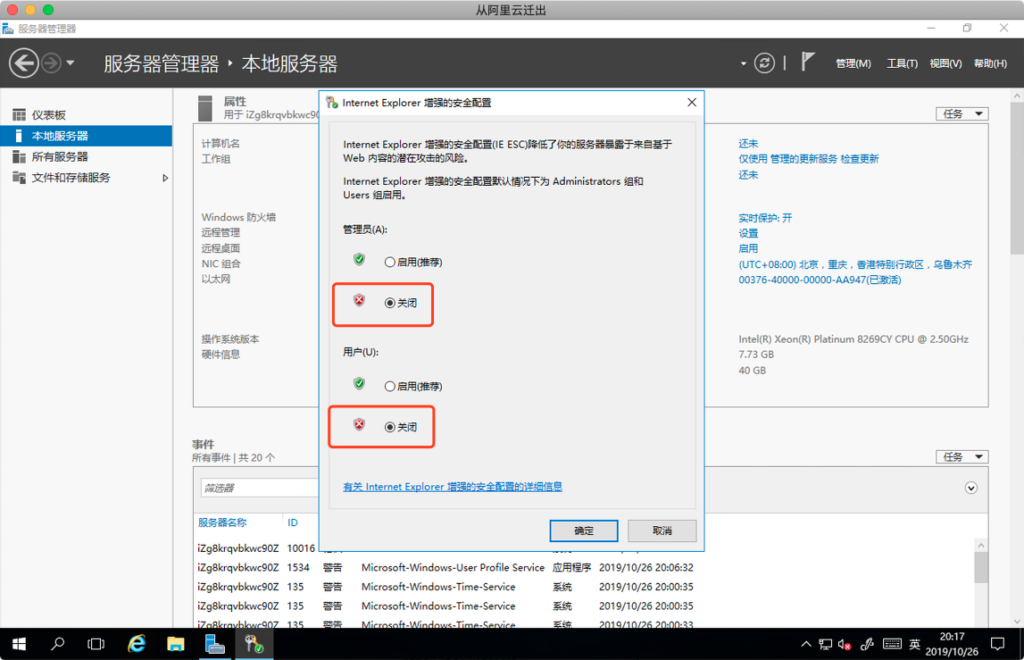Expand 文件和存储服务 sidebar arrow
The image size is (1024, 660).
(166, 178)
